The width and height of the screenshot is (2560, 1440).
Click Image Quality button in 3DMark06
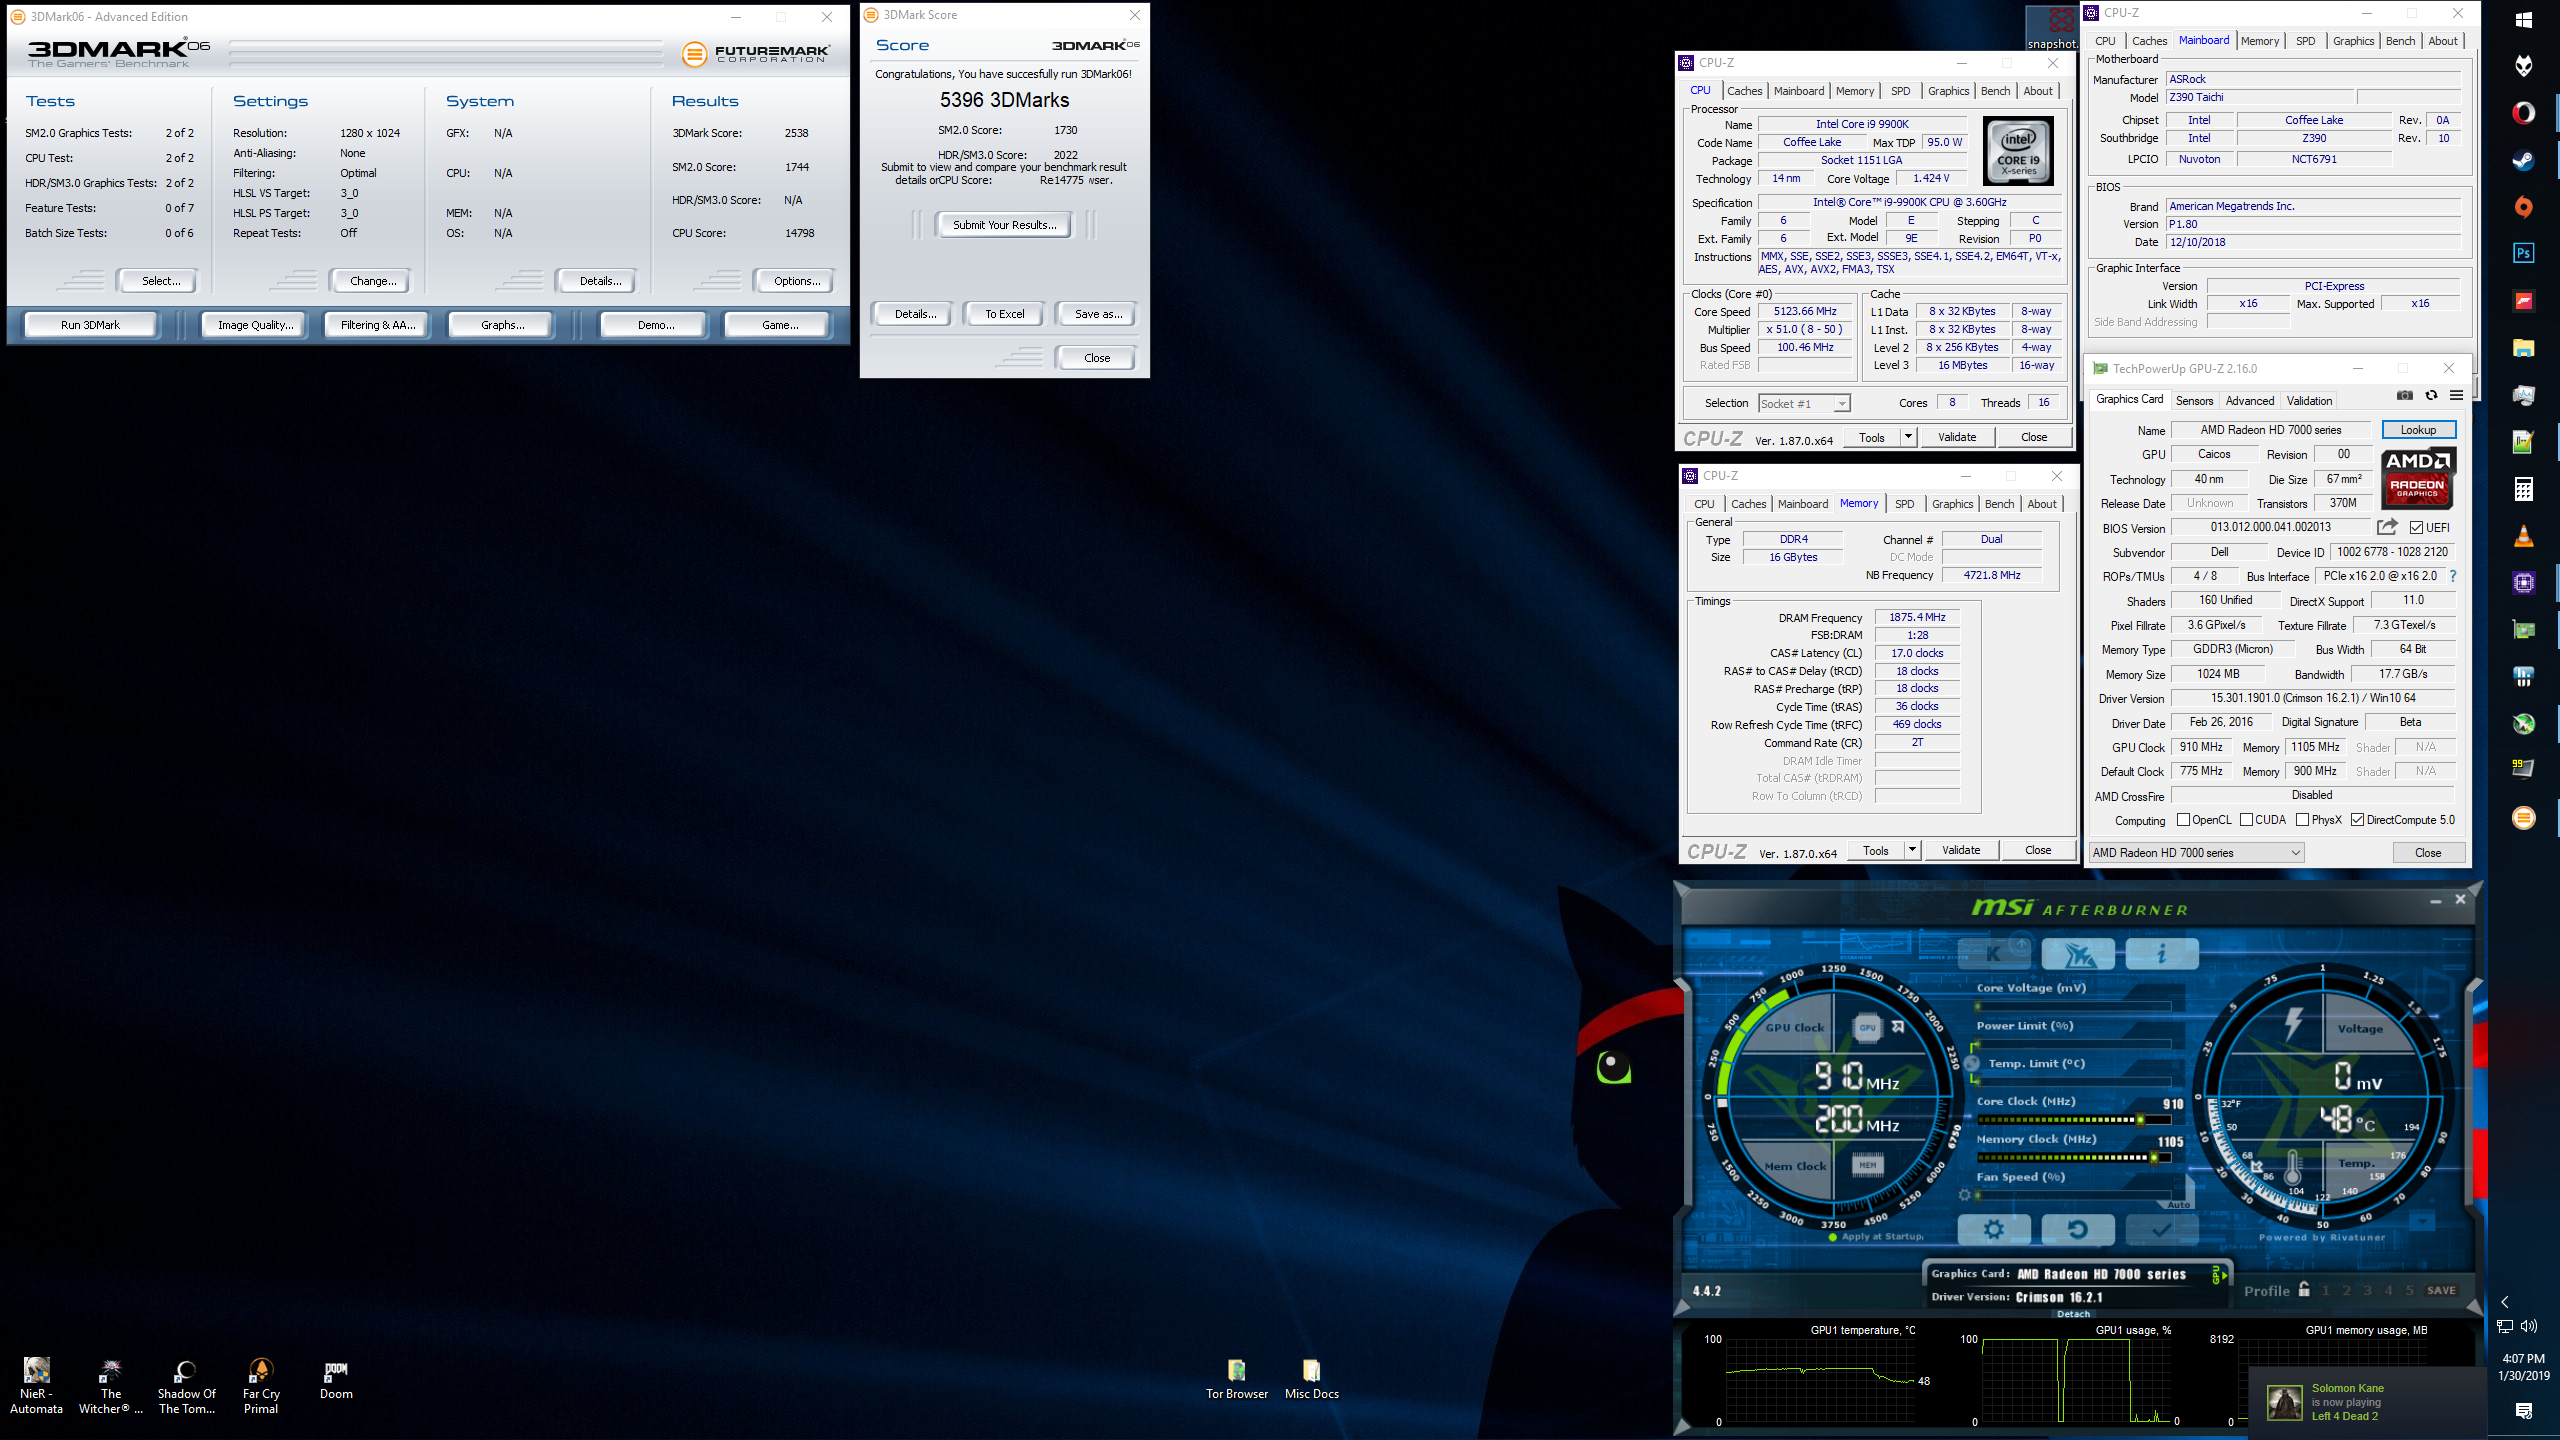point(256,325)
